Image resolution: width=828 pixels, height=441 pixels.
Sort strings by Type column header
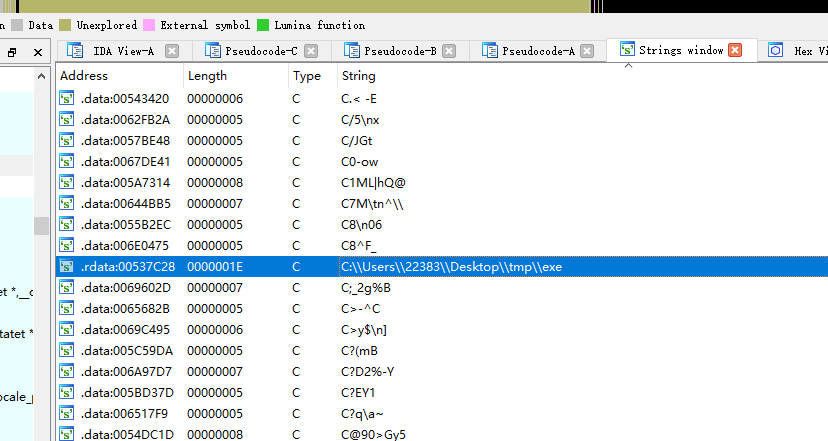pos(313,76)
